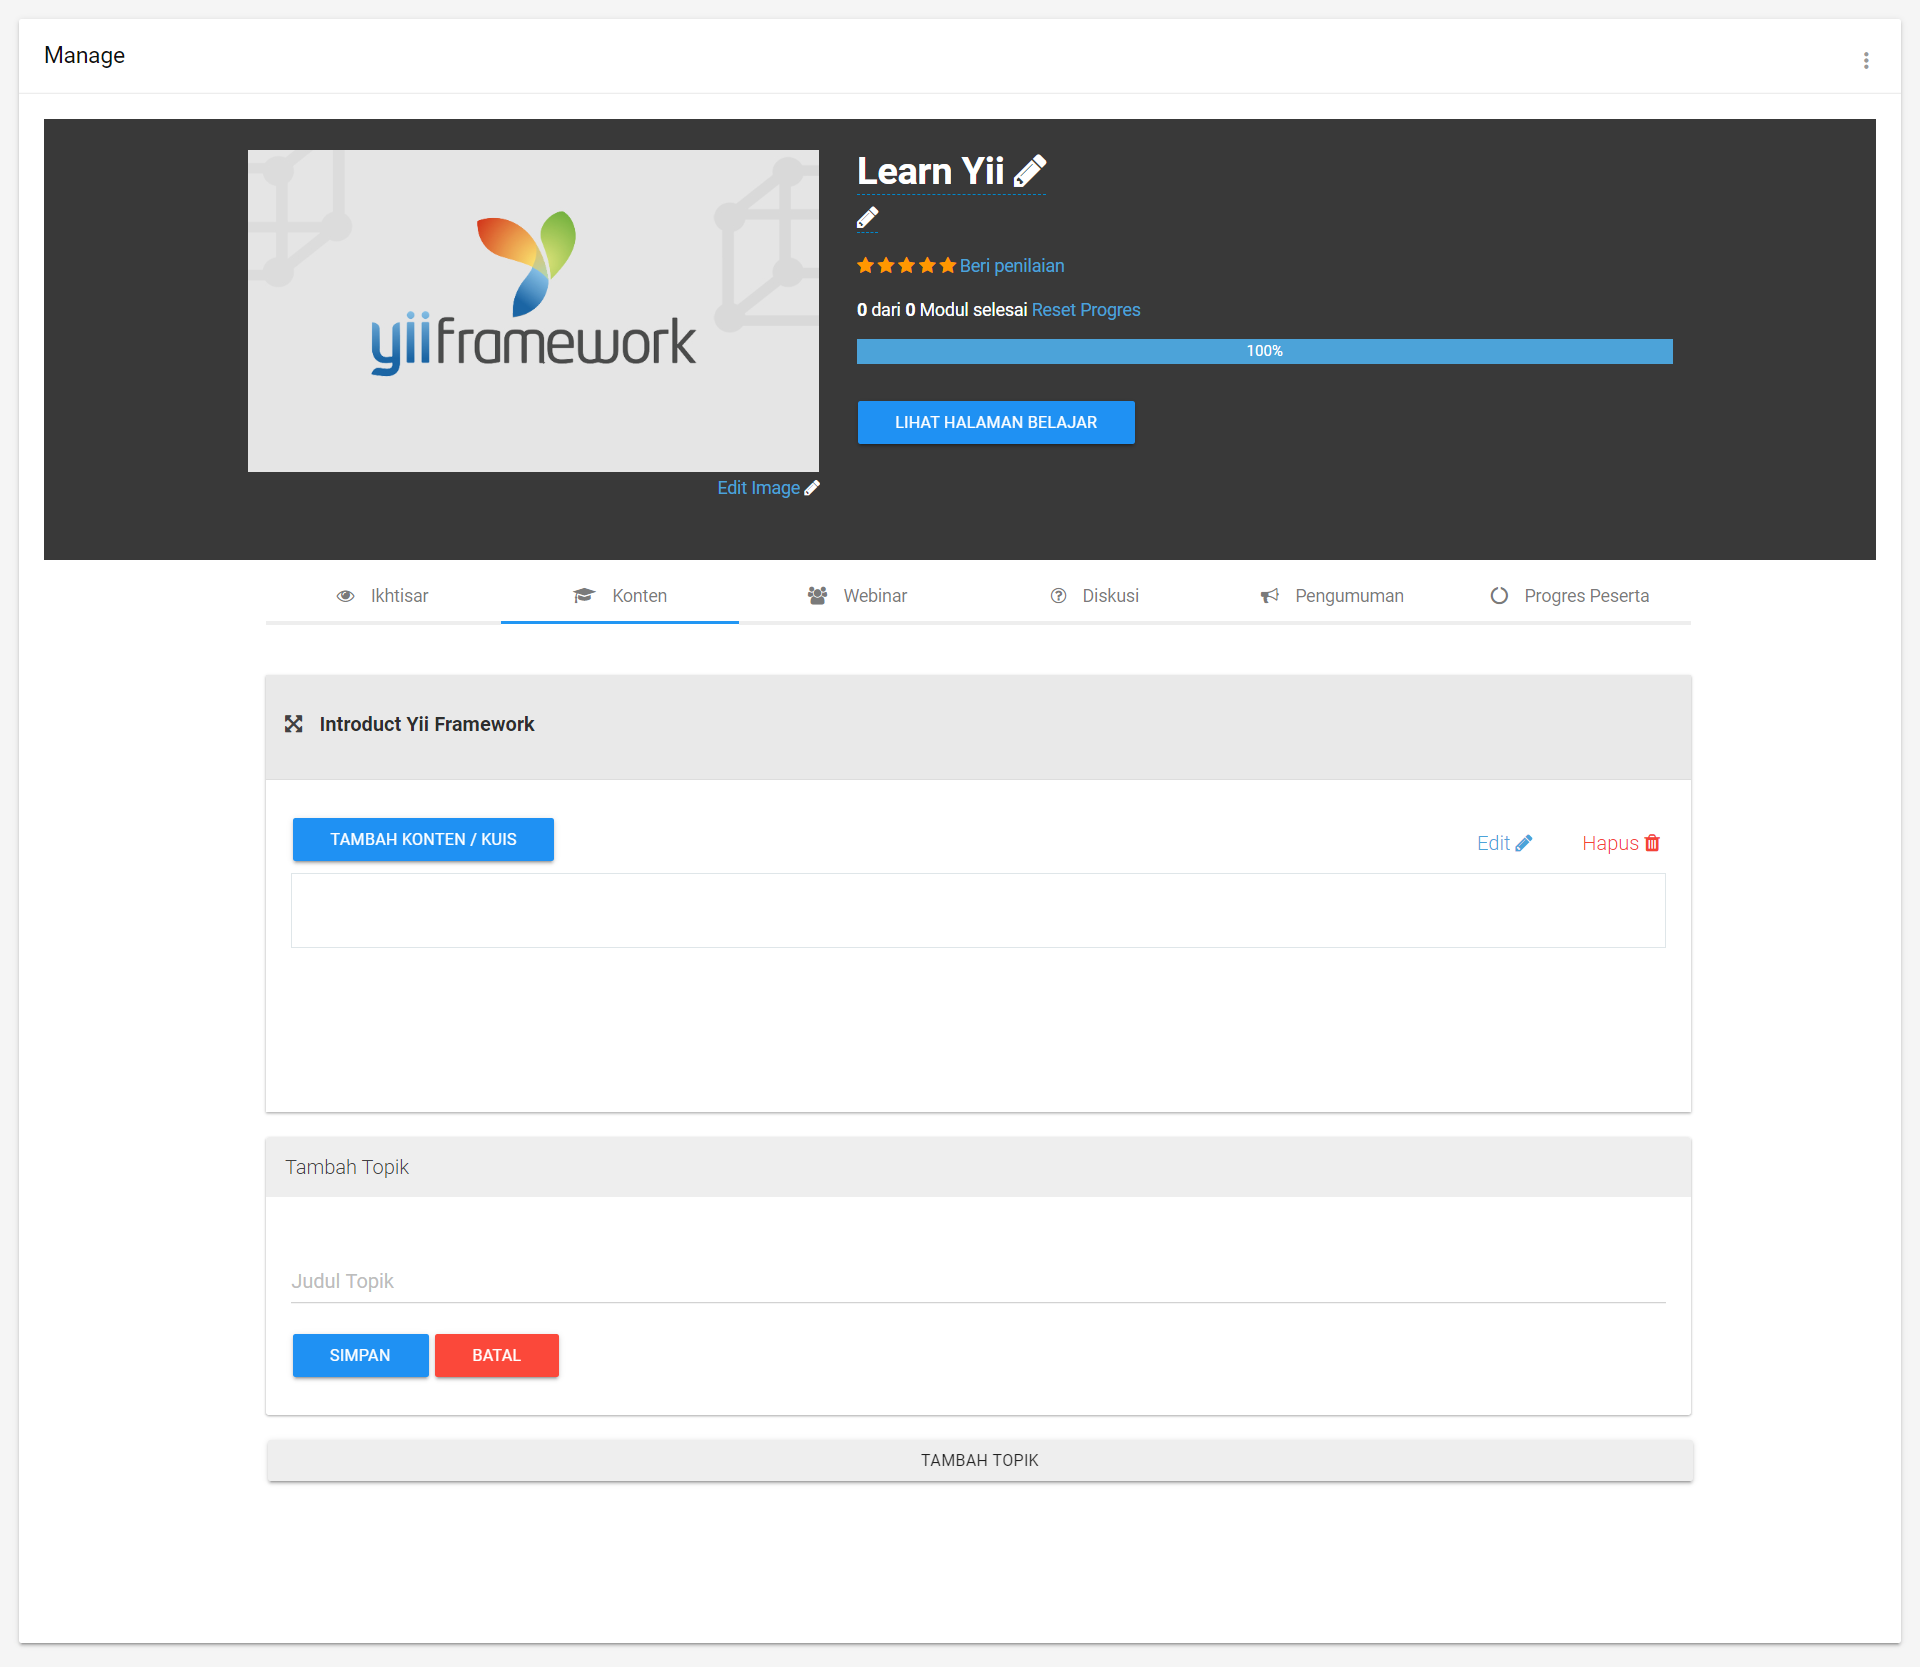Click the first rating star

coord(866,265)
